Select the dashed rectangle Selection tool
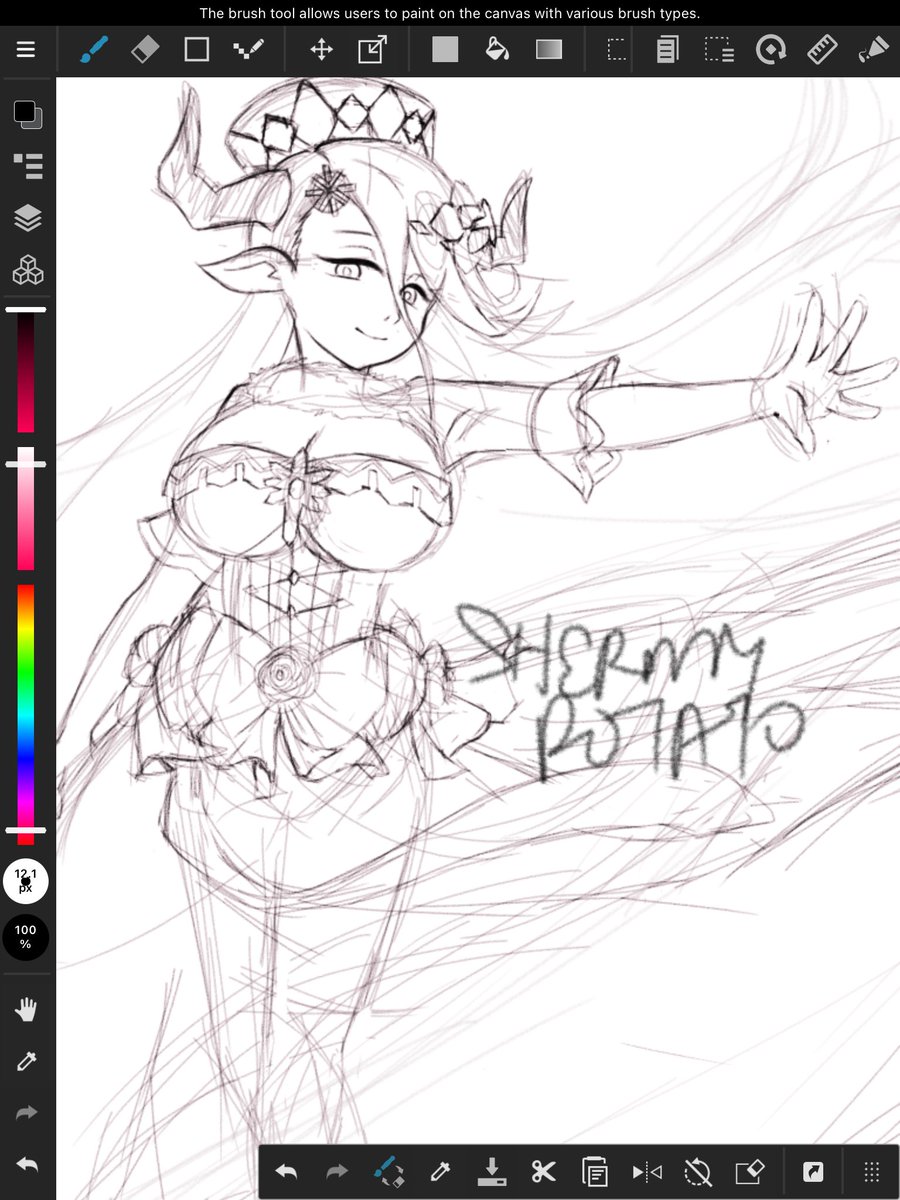Viewport: 900px width, 1200px height. [617, 49]
